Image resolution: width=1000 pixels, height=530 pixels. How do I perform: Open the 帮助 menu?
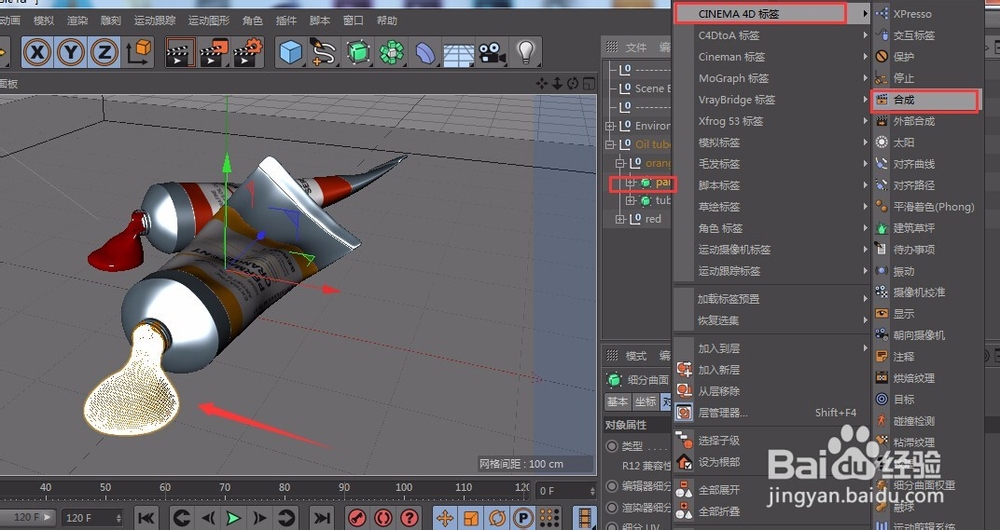pos(386,20)
